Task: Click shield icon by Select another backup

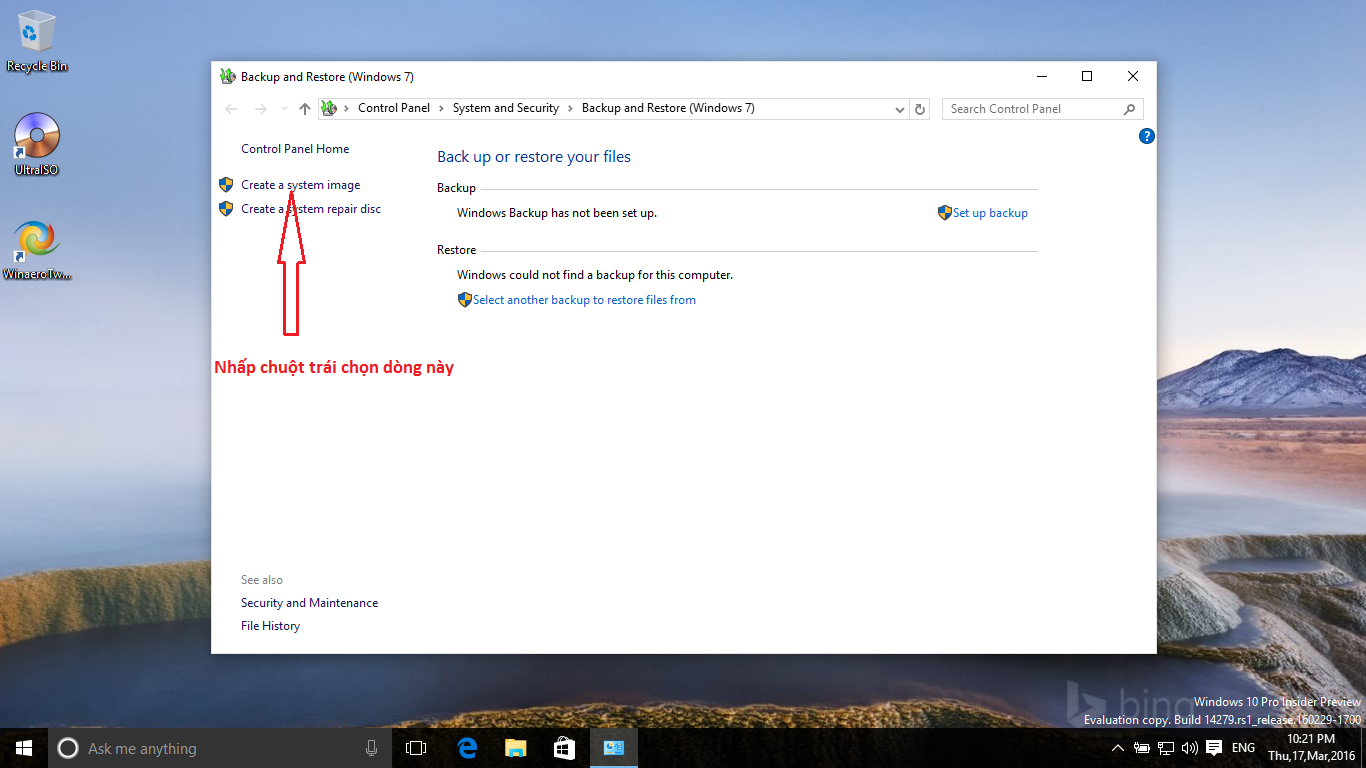Action: 465,300
